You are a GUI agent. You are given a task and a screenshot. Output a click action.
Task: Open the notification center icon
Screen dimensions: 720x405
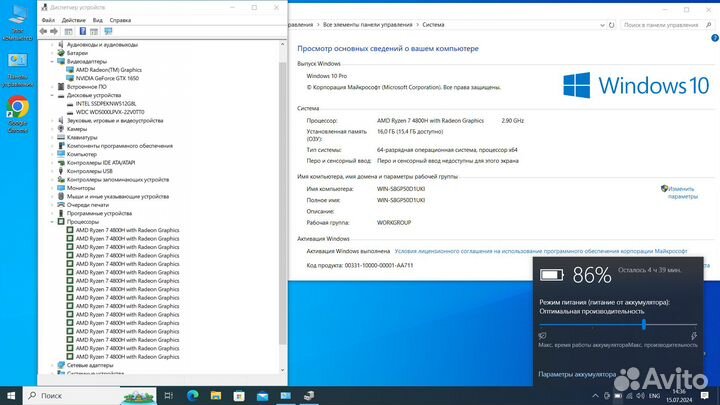705,395
